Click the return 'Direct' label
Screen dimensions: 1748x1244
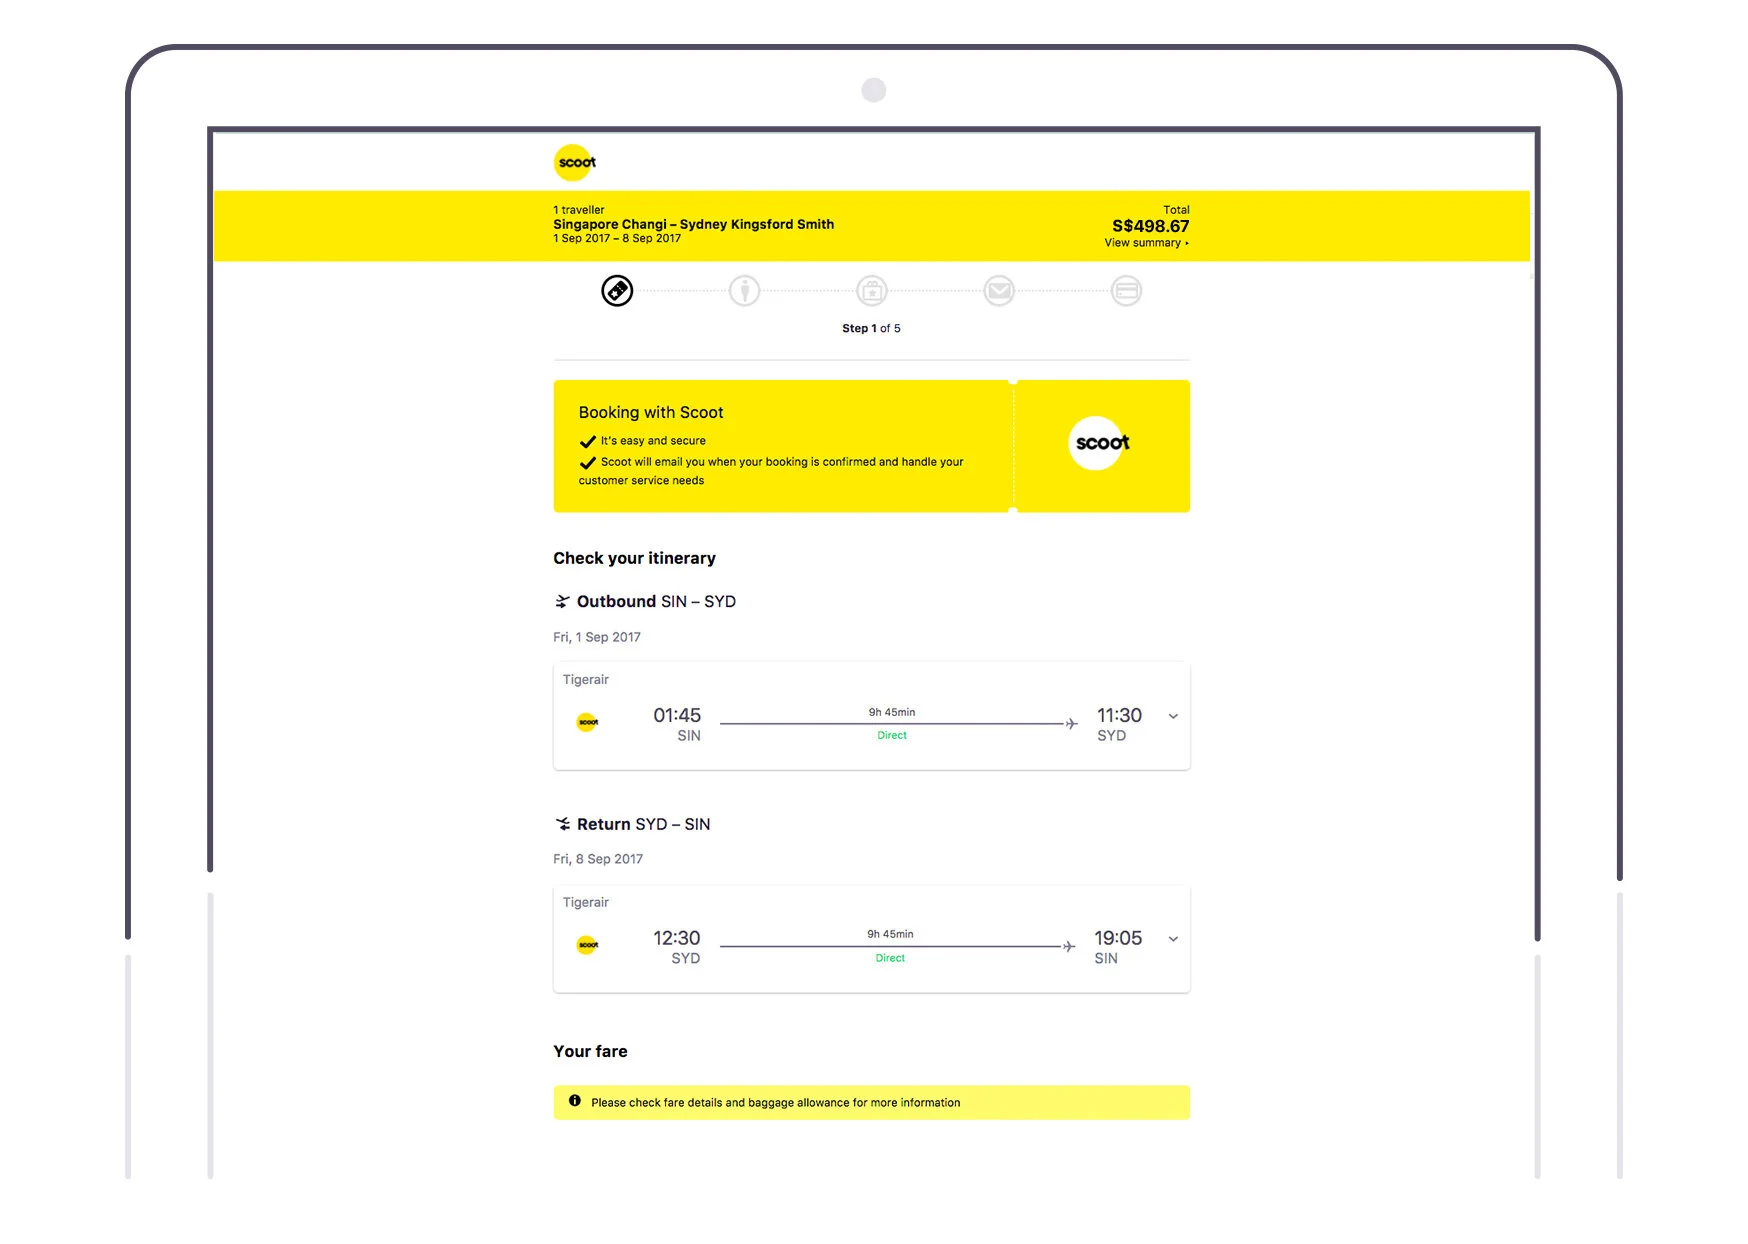point(890,958)
